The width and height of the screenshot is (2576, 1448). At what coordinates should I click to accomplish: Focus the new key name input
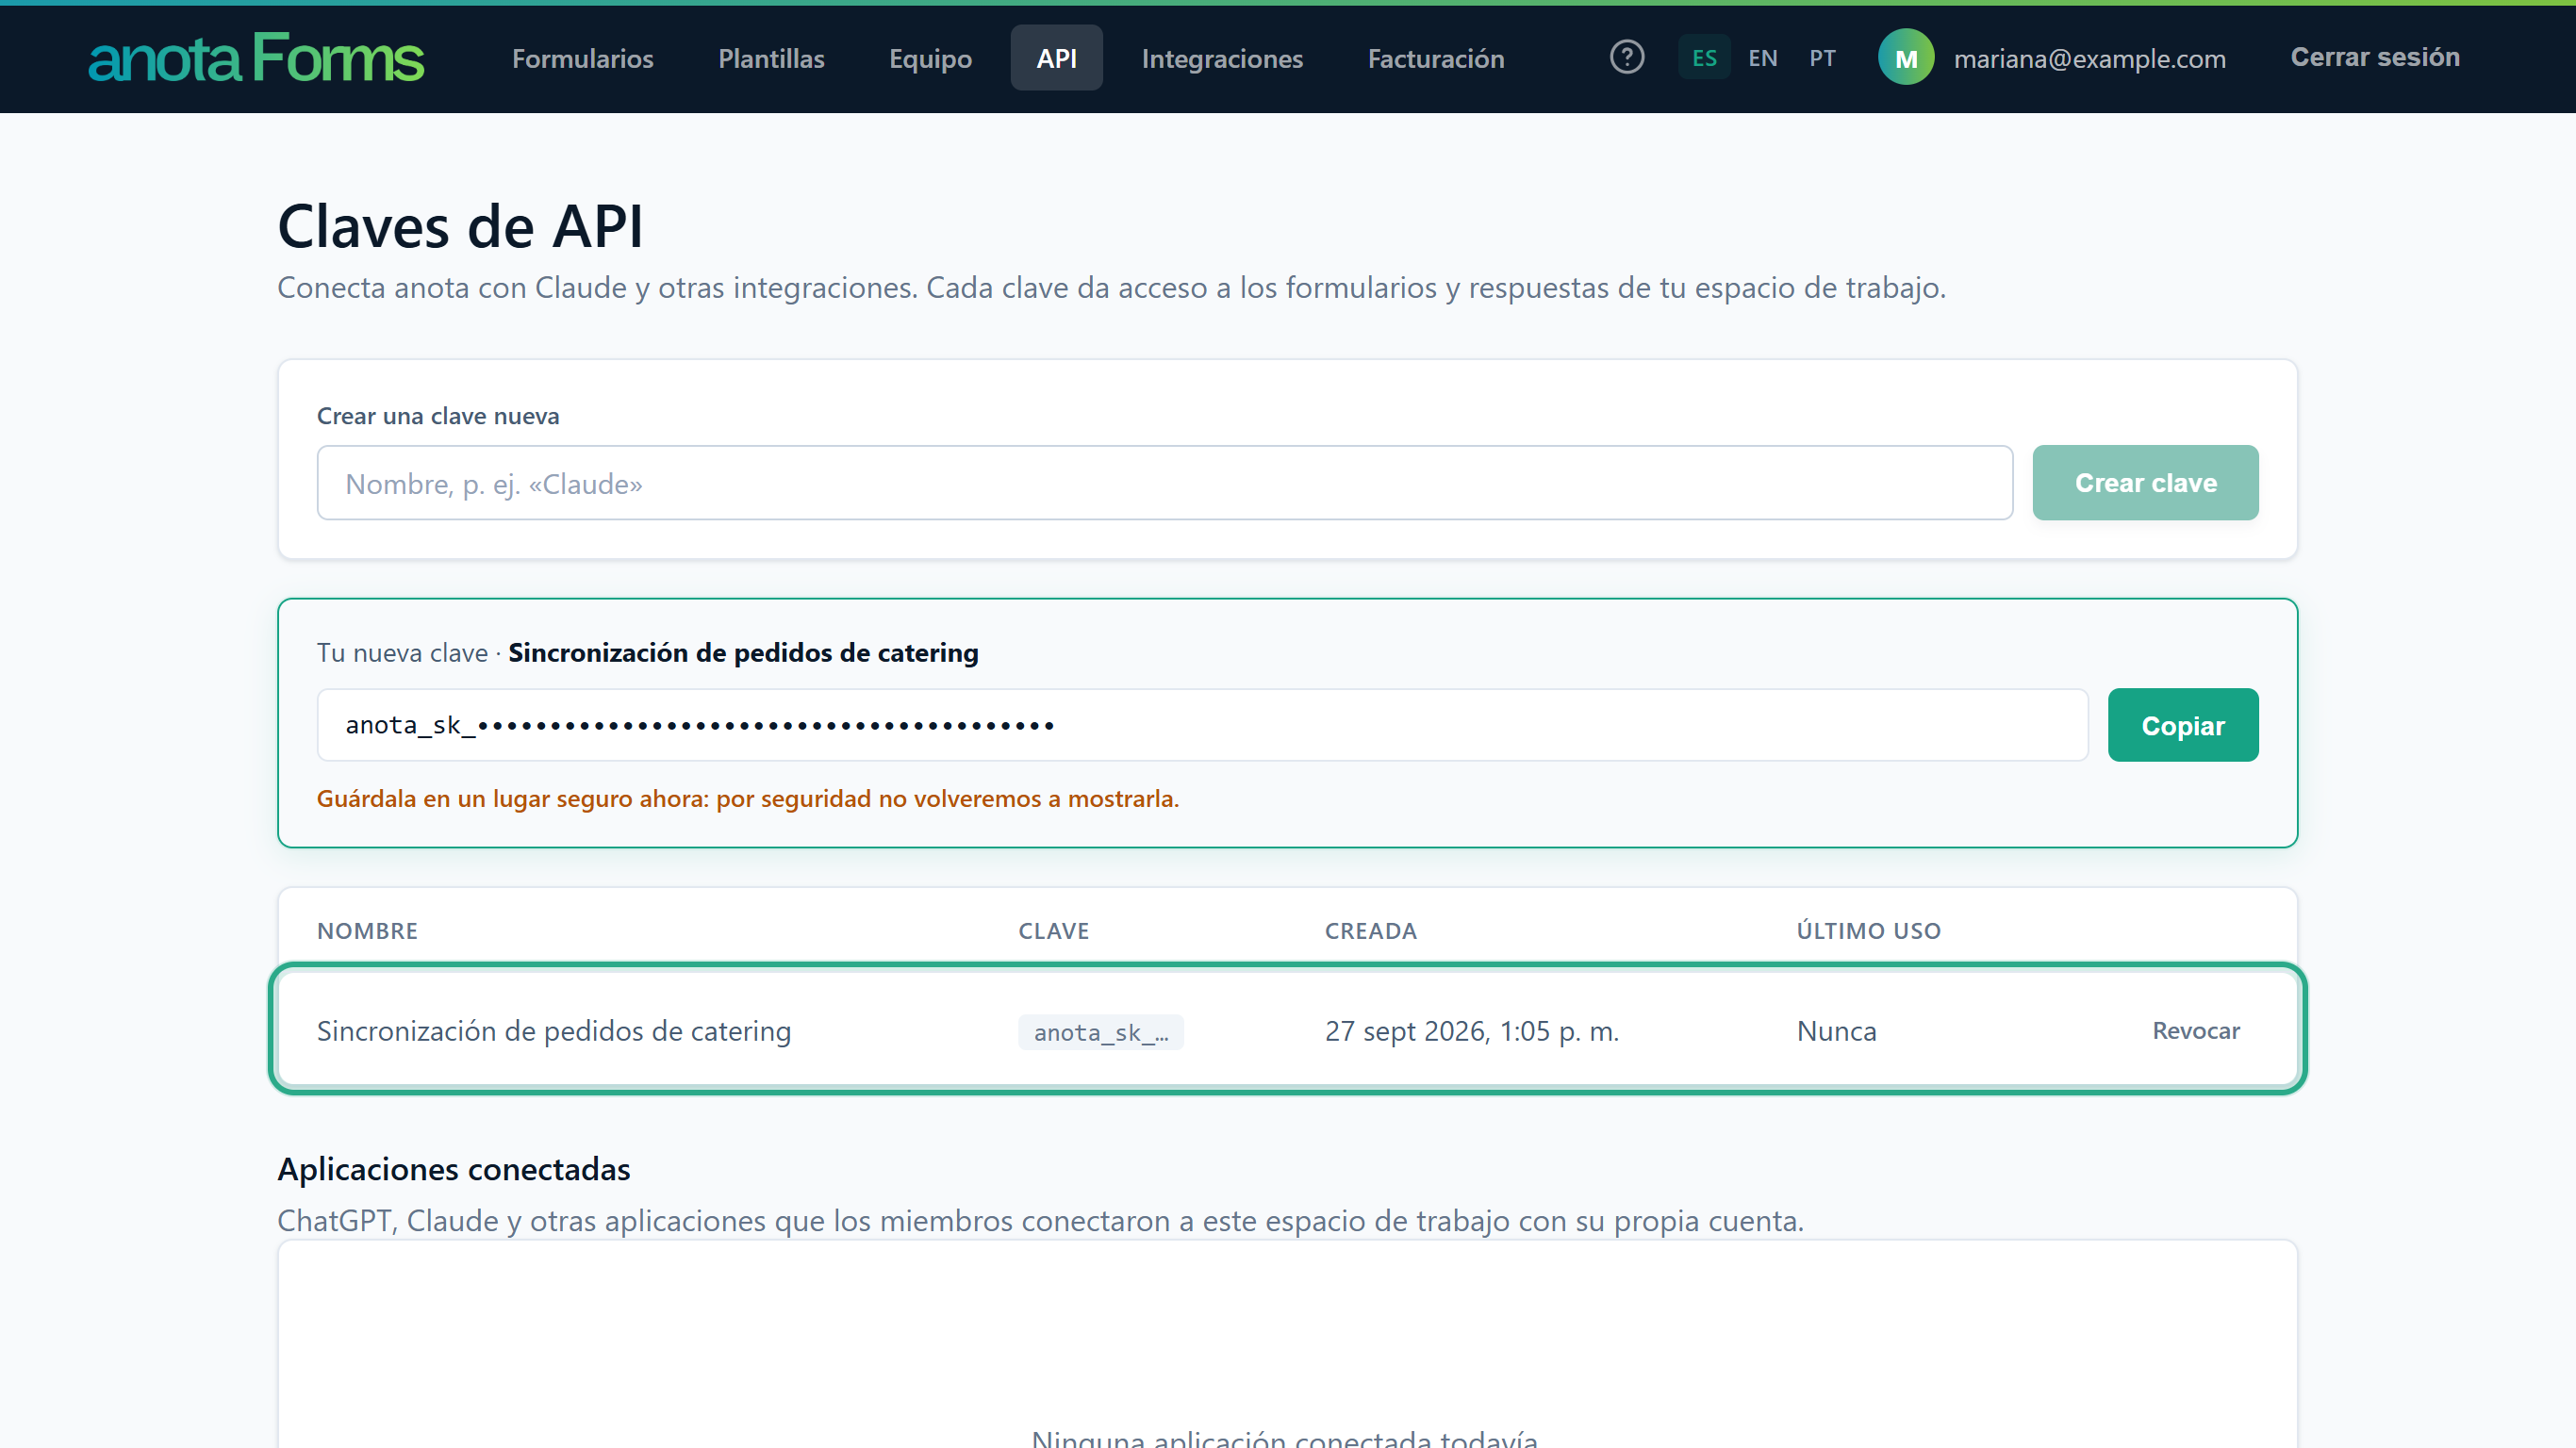point(1164,483)
